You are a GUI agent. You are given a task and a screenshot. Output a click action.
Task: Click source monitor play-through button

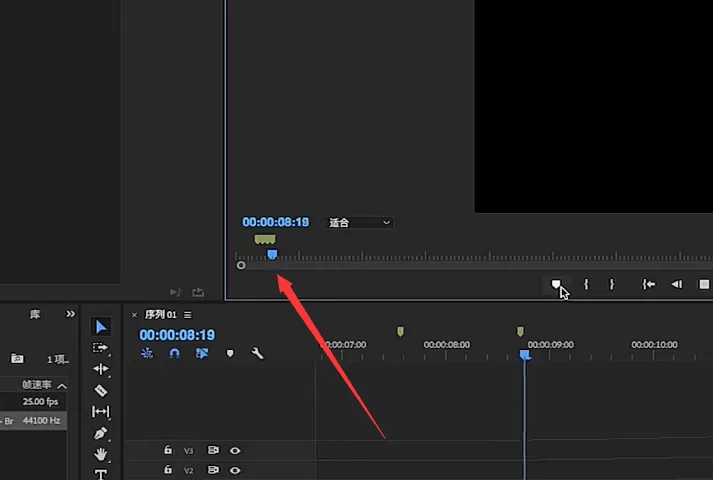[x=176, y=292]
